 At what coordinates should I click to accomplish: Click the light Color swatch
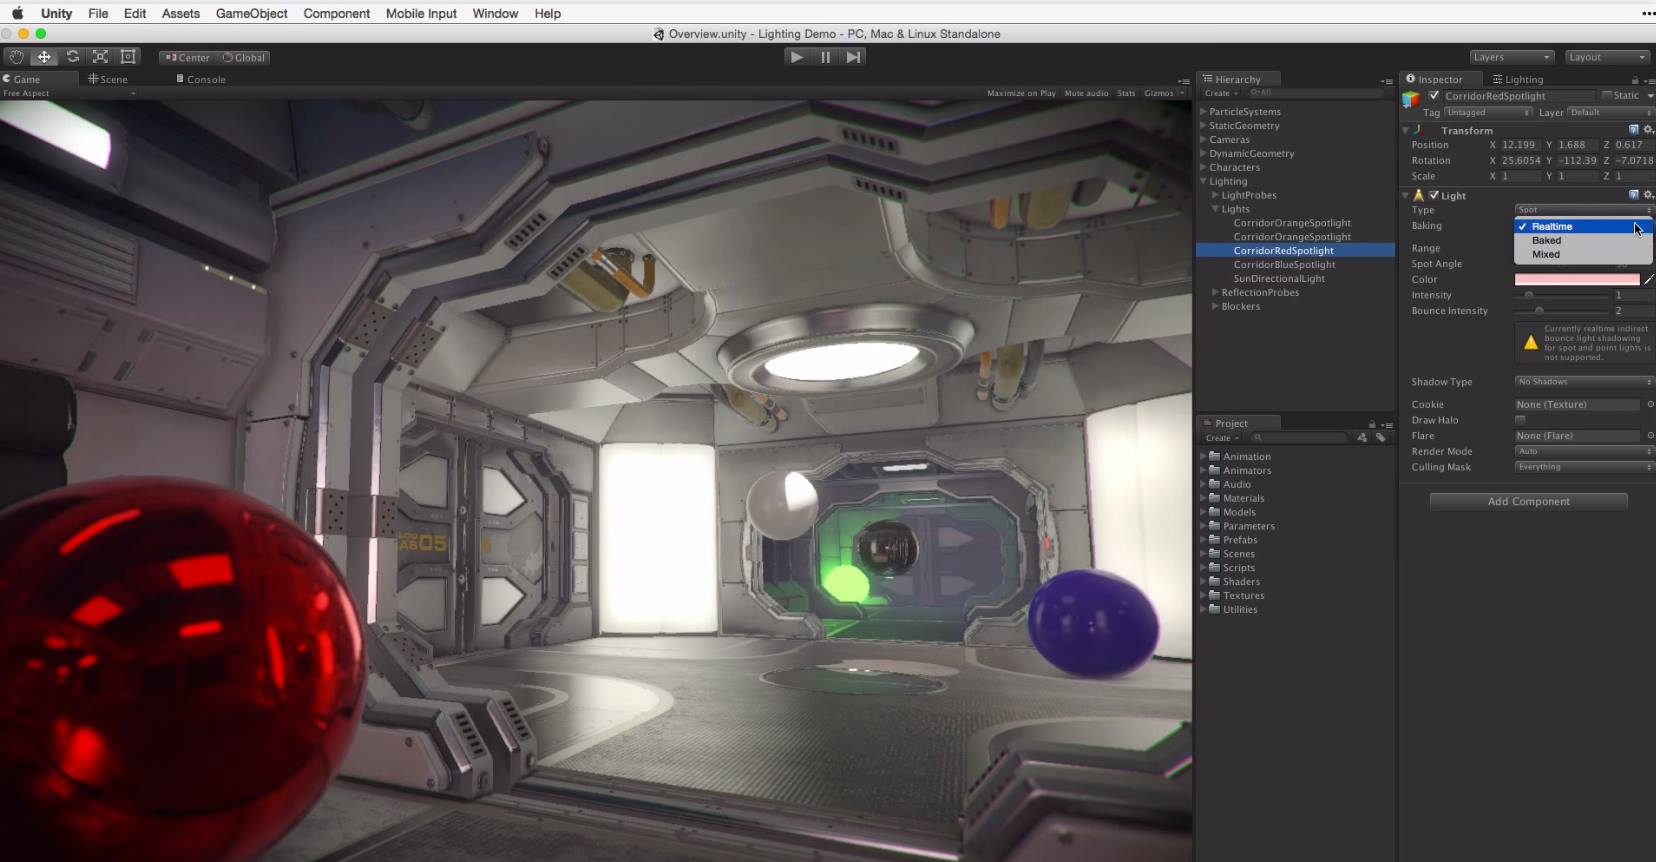pos(1576,280)
